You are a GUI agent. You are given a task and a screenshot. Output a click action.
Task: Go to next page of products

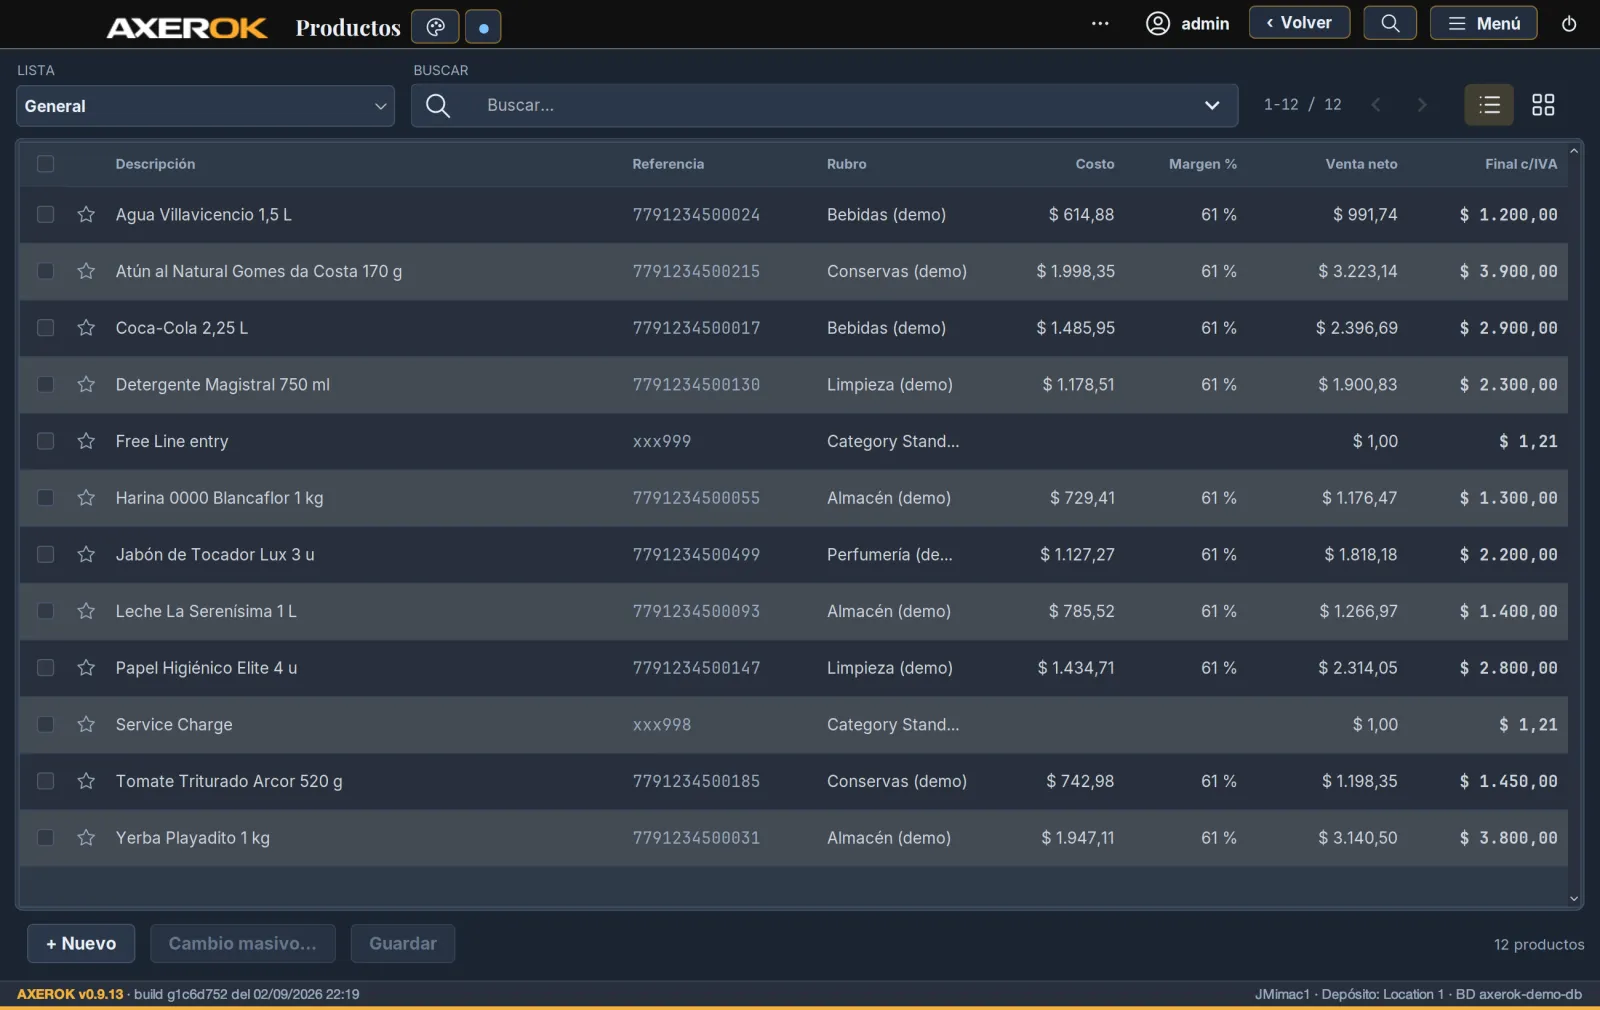[1422, 105]
